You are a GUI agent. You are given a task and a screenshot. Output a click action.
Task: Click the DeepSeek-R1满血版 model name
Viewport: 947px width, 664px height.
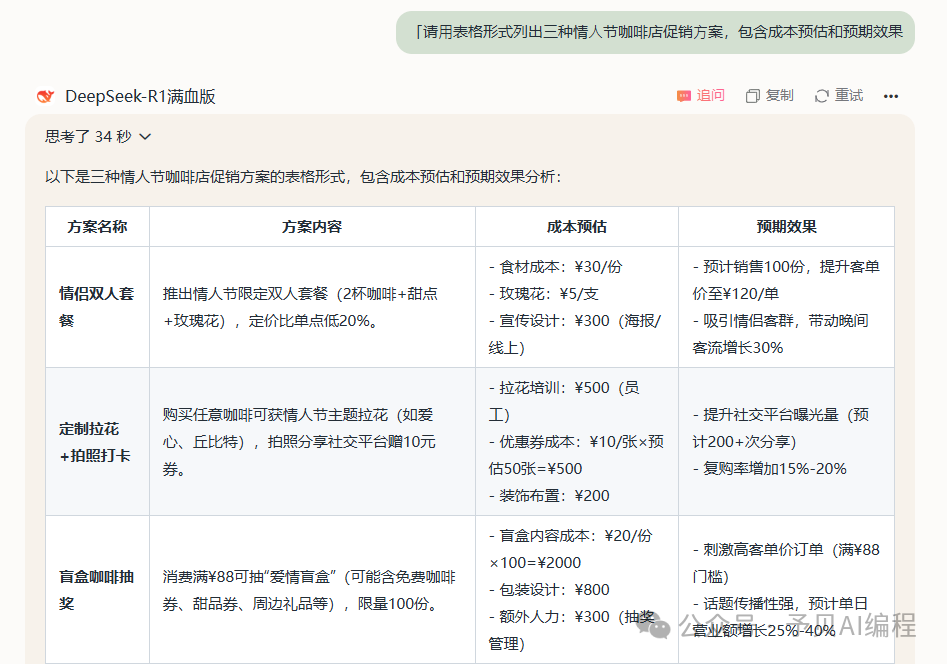pyautogui.click(x=140, y=96)
